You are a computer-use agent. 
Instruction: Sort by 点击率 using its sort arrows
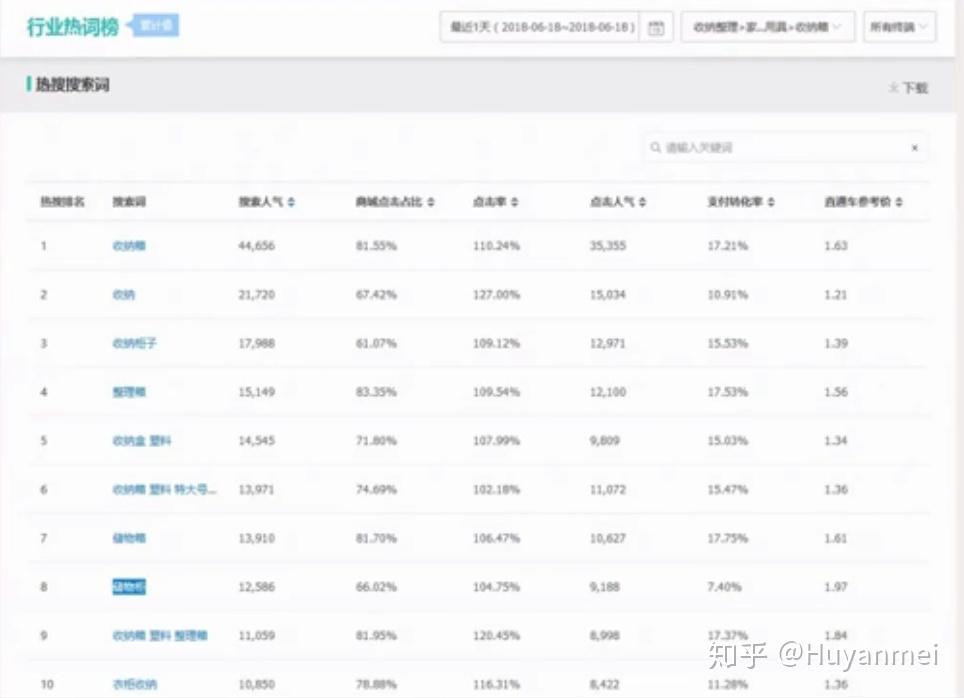click(x=515, y=202)
